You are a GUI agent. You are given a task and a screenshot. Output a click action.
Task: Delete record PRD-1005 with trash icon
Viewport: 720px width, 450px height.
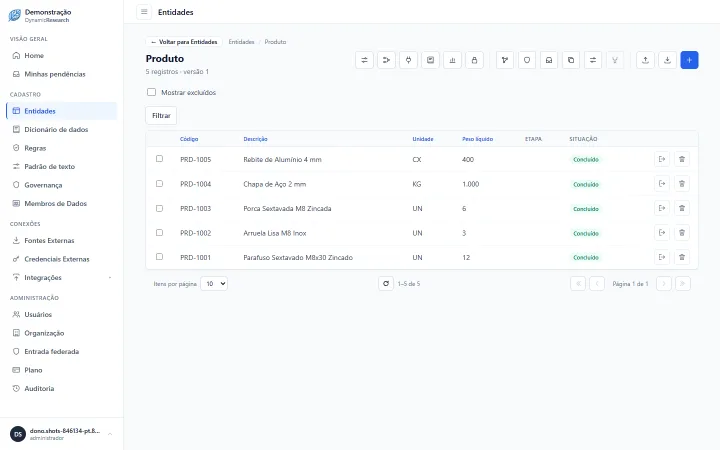[x=682, y=159]
